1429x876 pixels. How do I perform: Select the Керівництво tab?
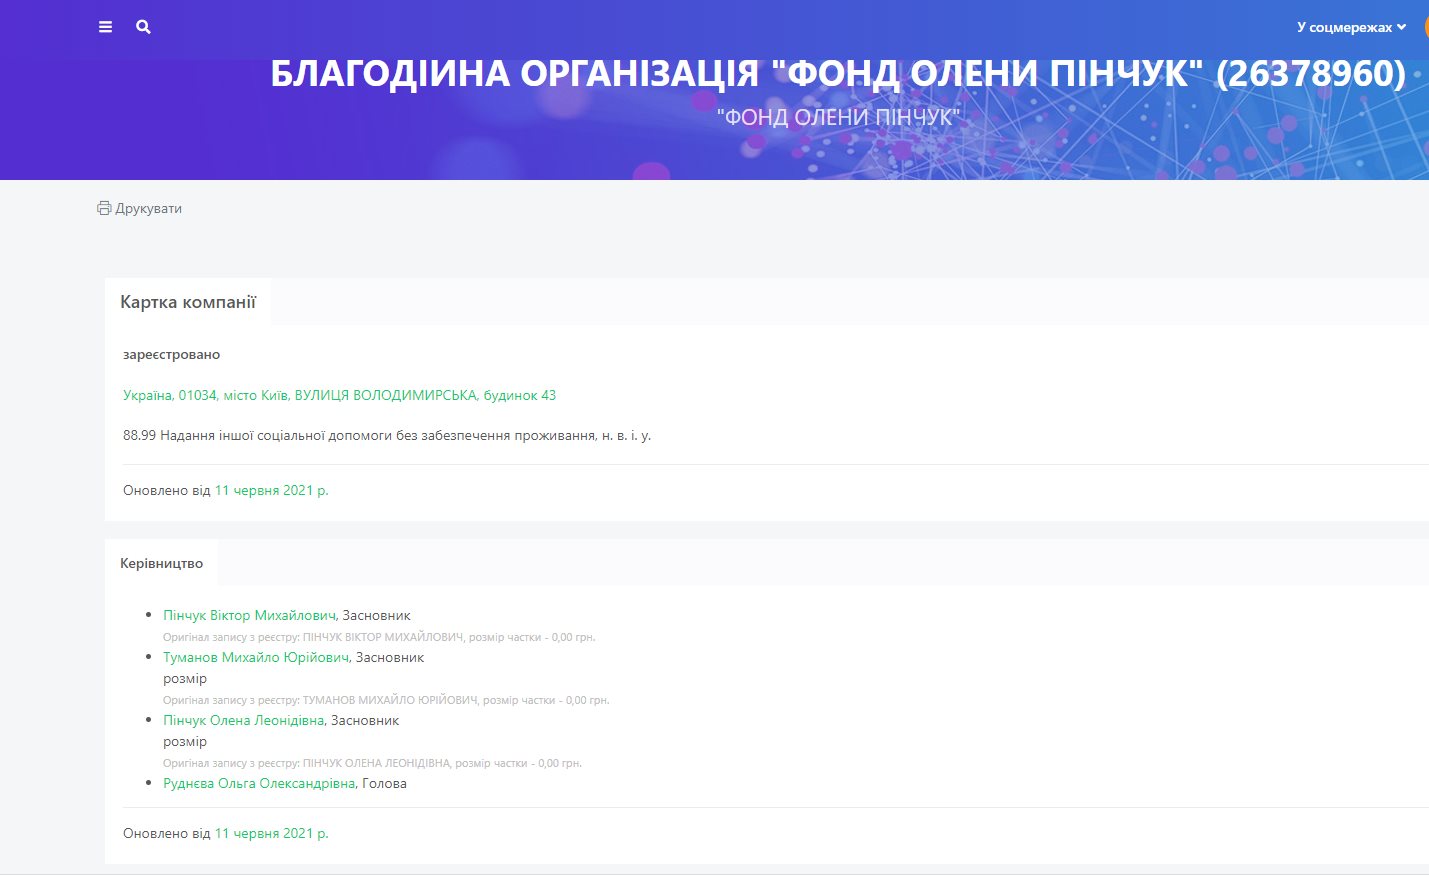coord(161,563)
